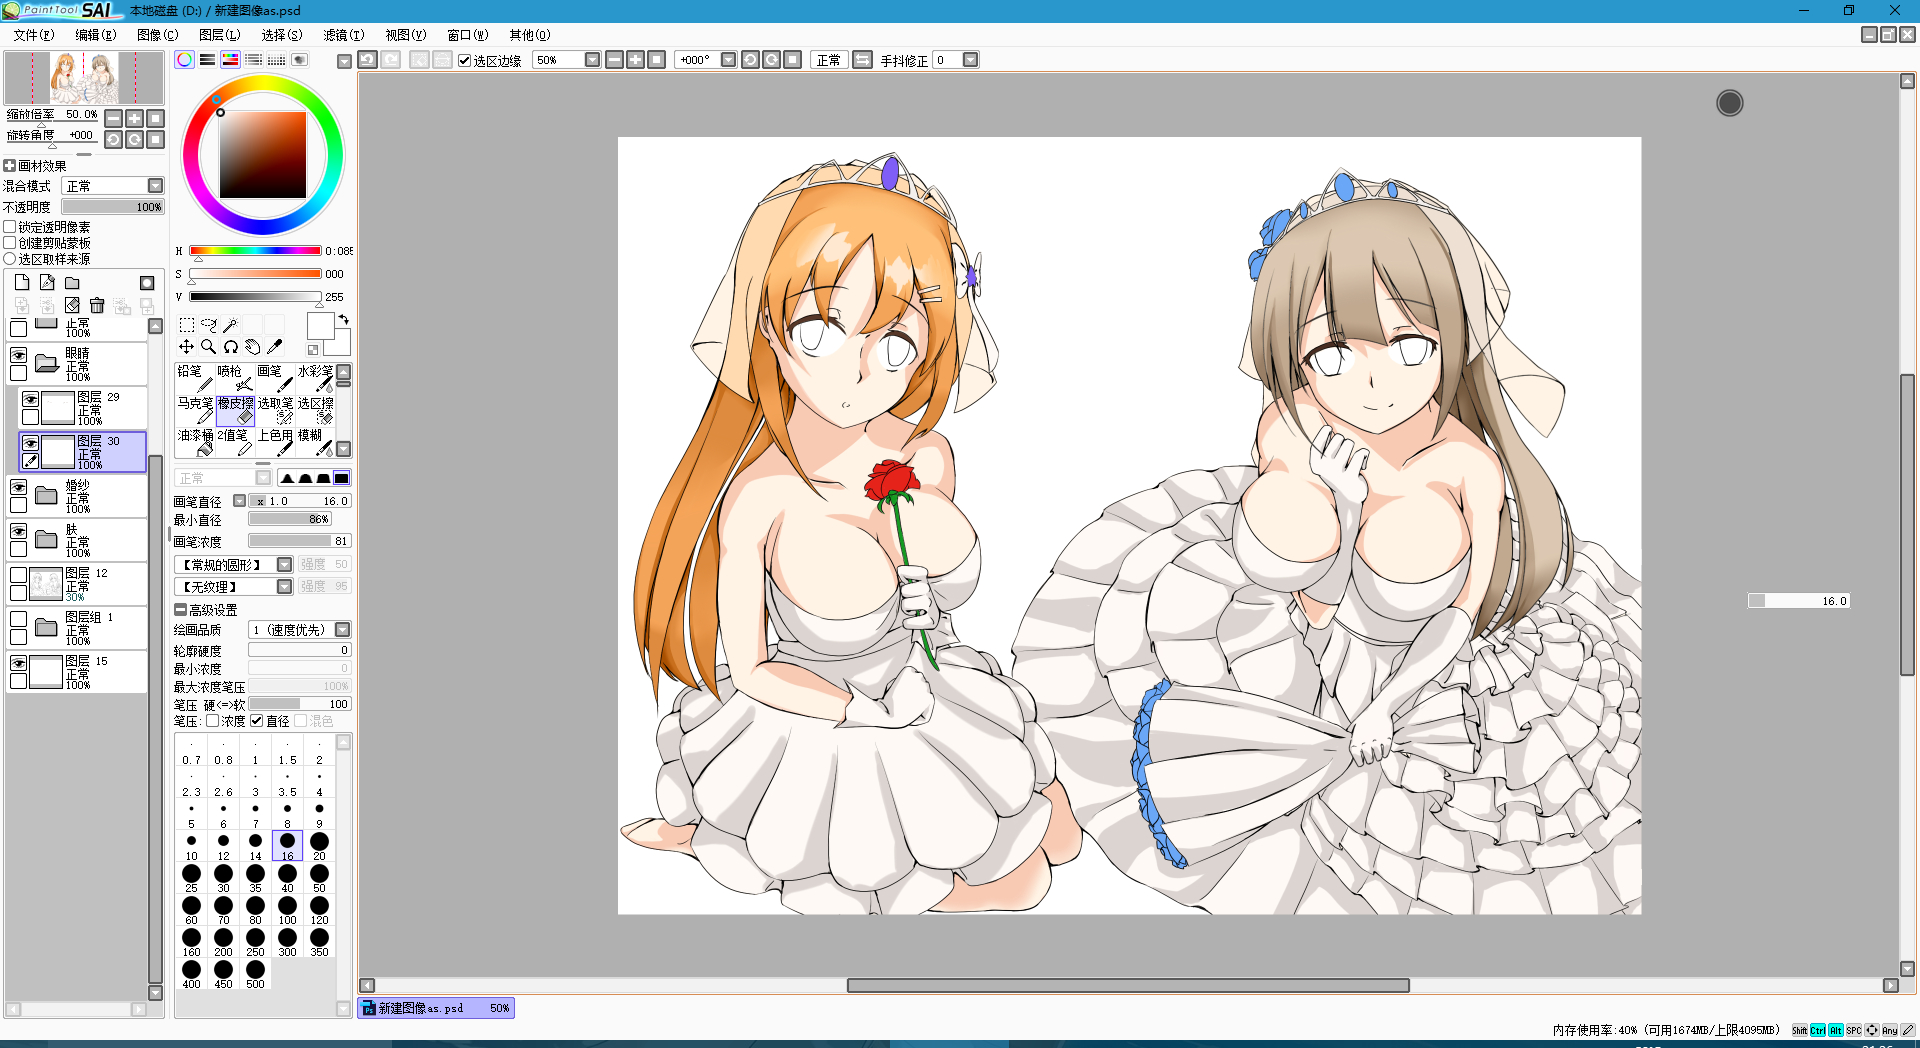Select 选区取样来源 radio option
Viewport: 1920px width, 1048px height.
[x=10, y=259]
